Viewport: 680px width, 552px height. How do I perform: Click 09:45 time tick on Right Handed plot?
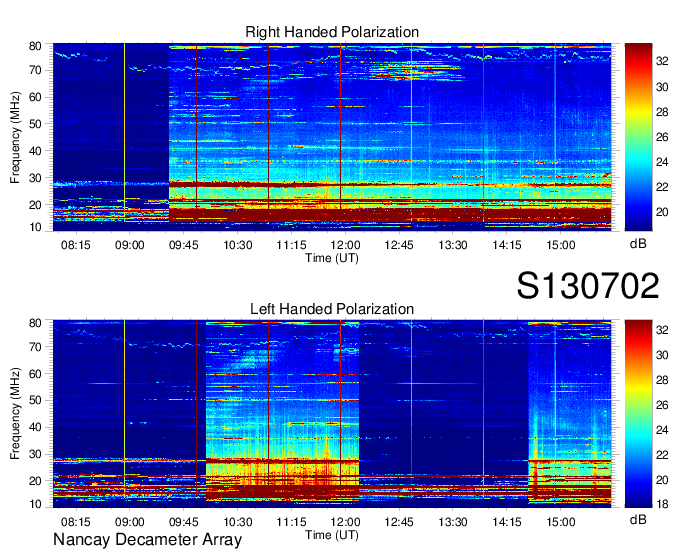pyautogui.click(x=183, y=245)
